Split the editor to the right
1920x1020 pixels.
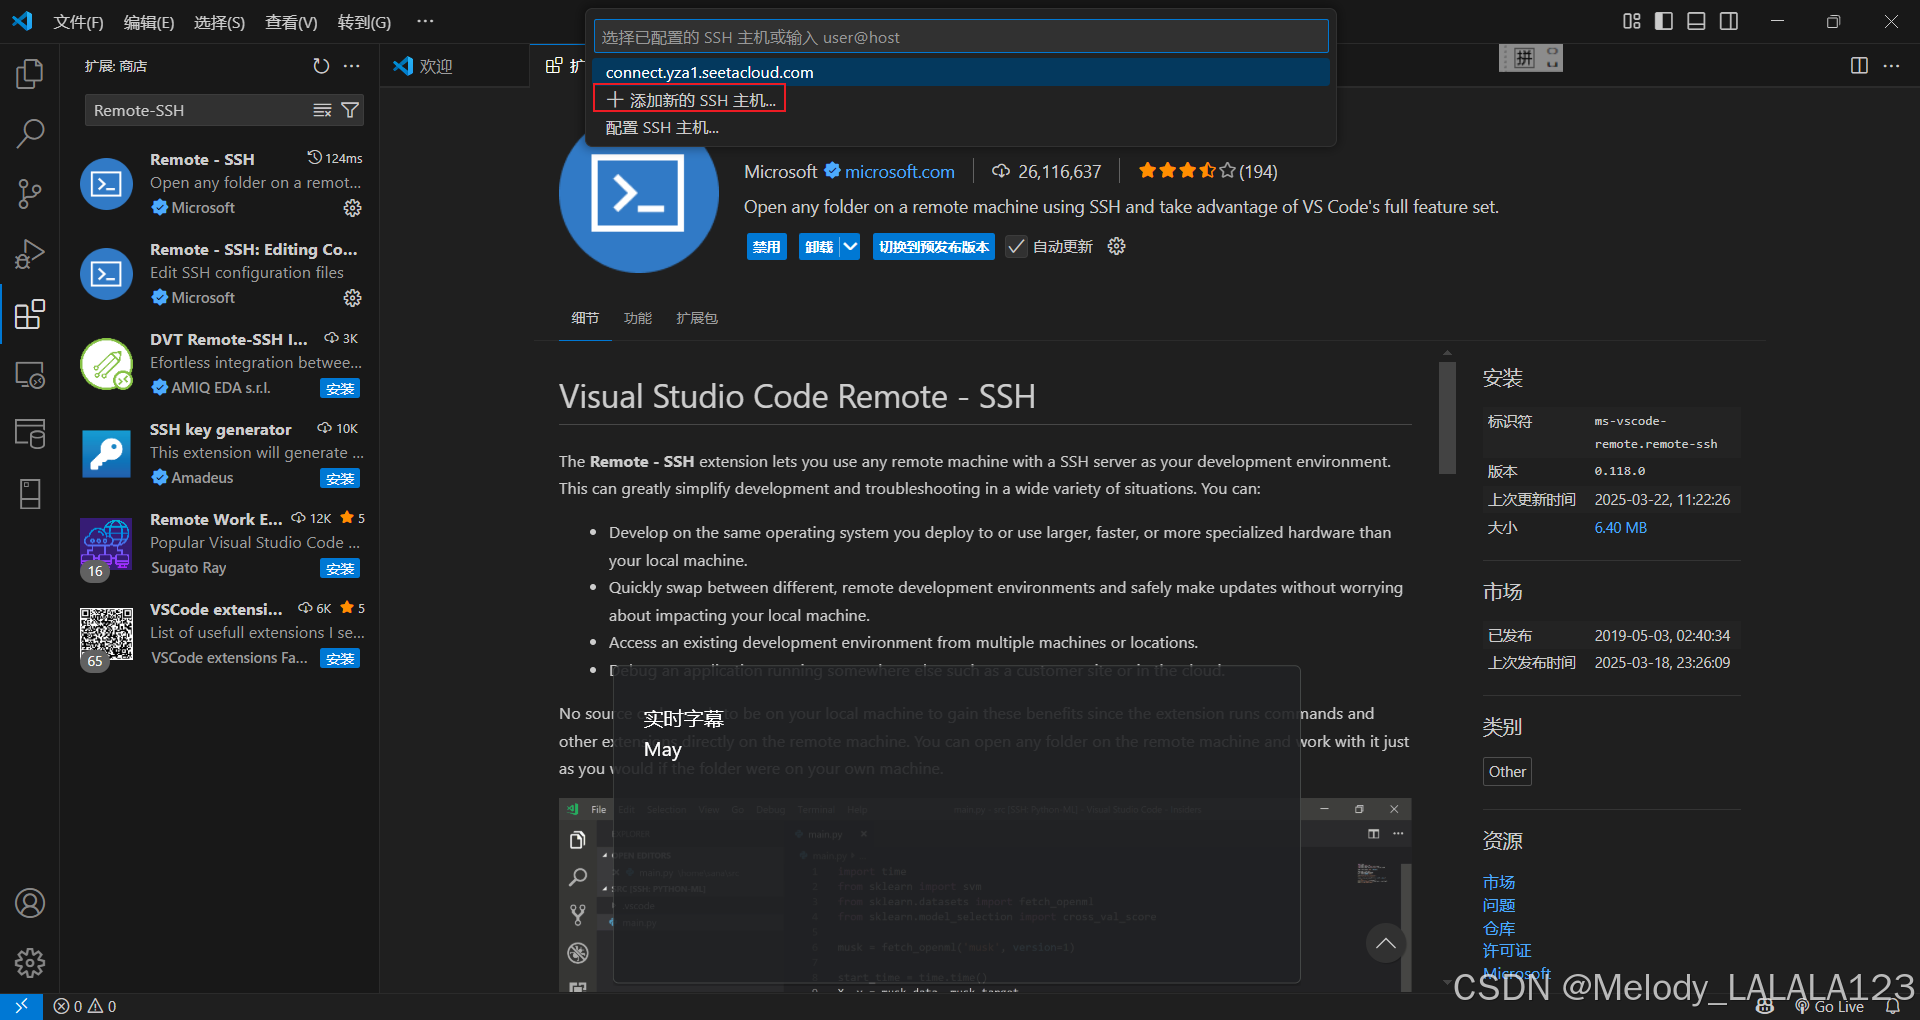tap(1859, 66)
